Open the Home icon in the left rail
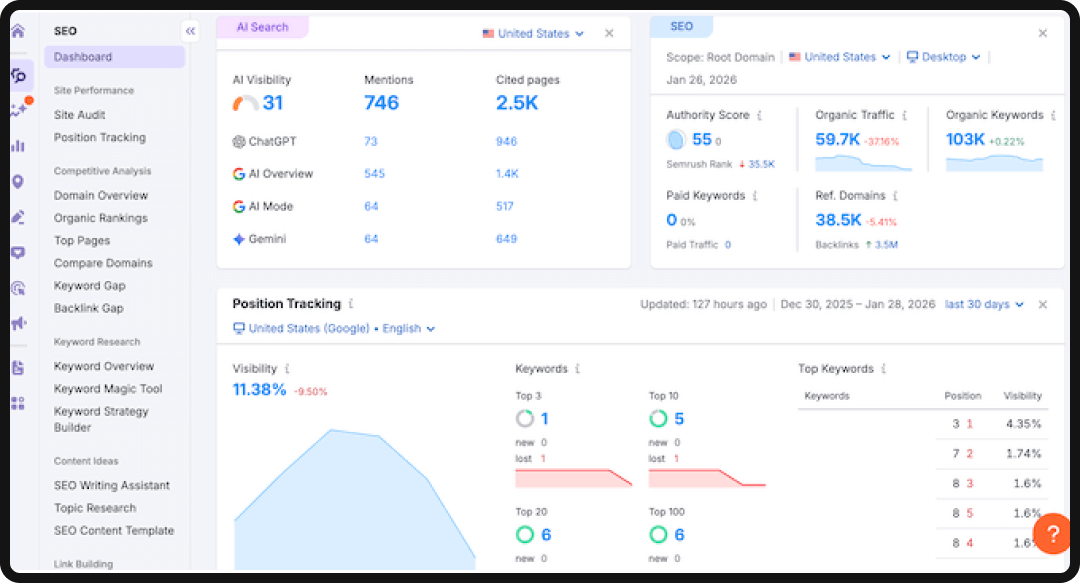This screenshot has height=583, width=1080. [17, 31]
